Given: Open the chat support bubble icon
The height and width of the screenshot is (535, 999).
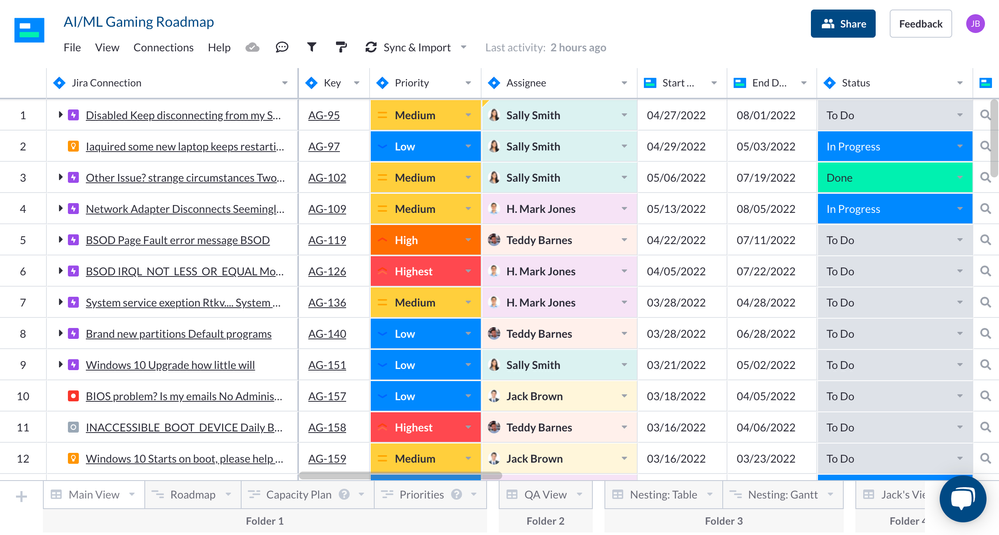Looking at the screenshot, I should click(x=963, y=499).
